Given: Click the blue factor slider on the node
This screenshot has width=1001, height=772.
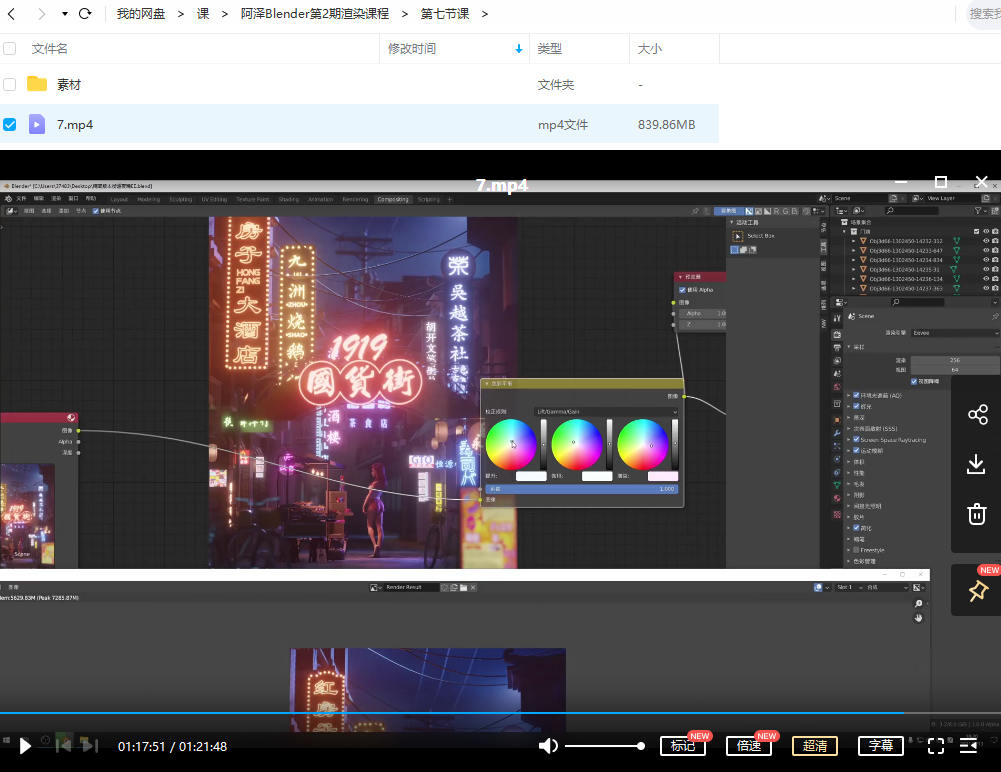Looking at the screenshot, I should point(582,488).
